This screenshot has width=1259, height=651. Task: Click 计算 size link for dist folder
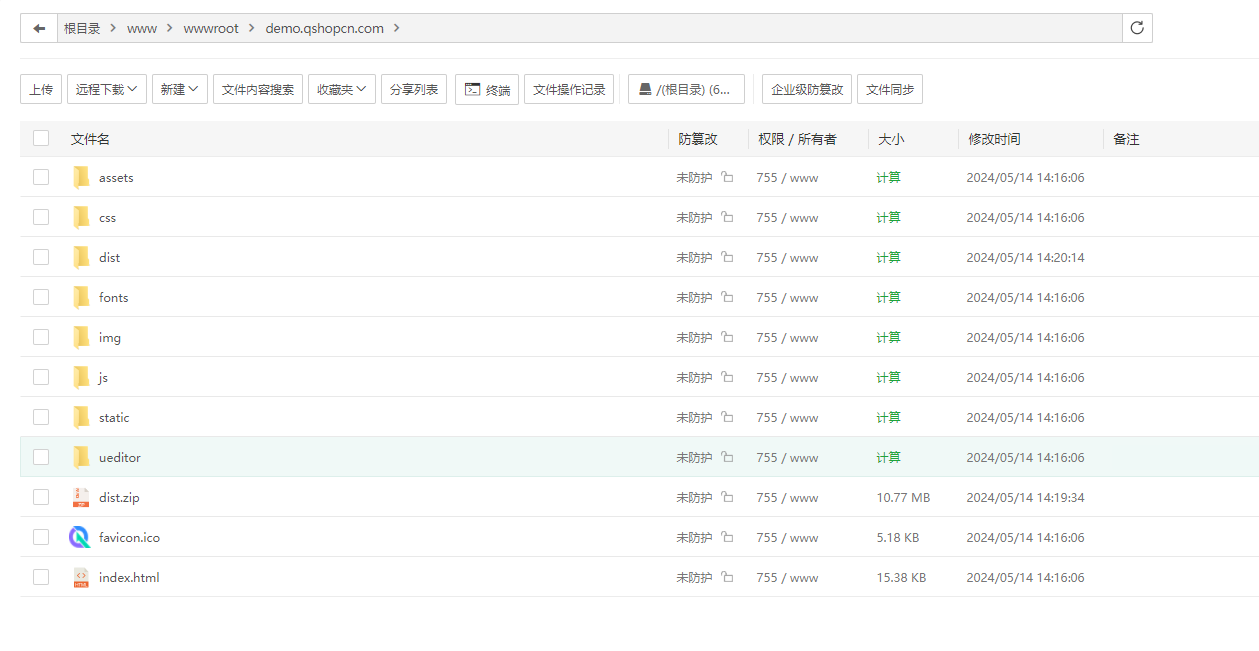pos(888,257)
